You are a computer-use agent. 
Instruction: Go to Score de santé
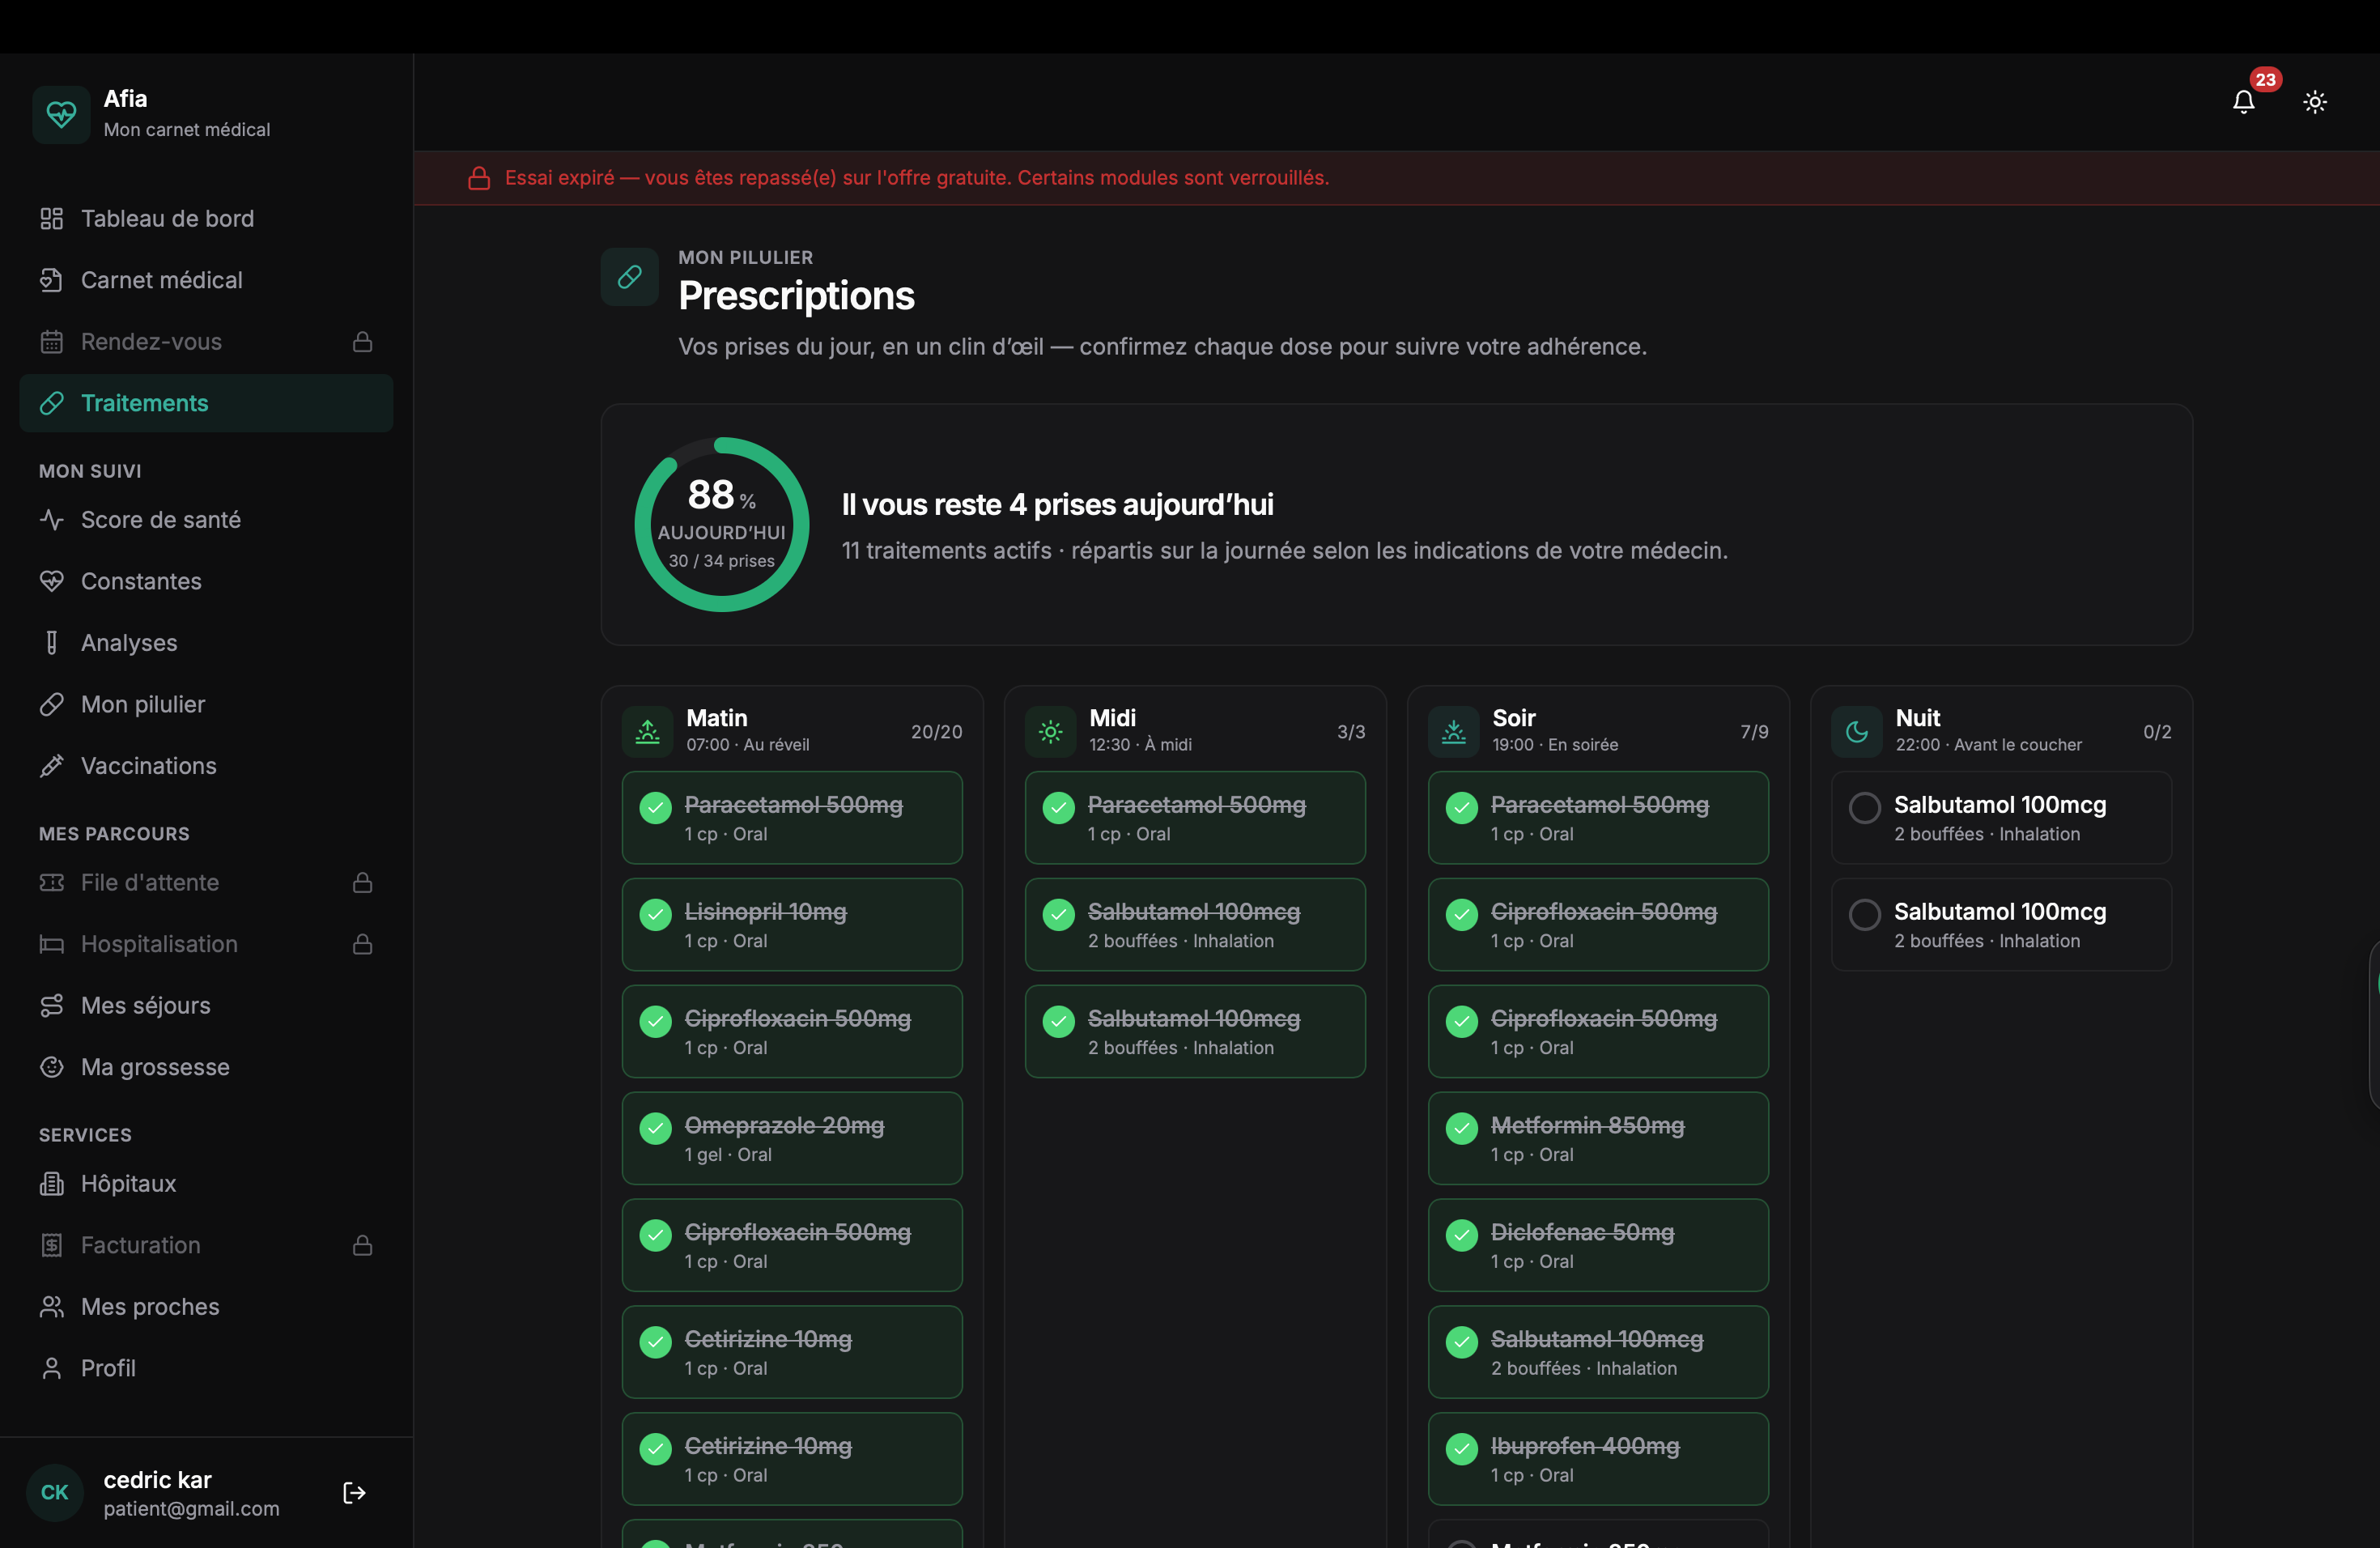pyautogui.click(x=206, y=520)
